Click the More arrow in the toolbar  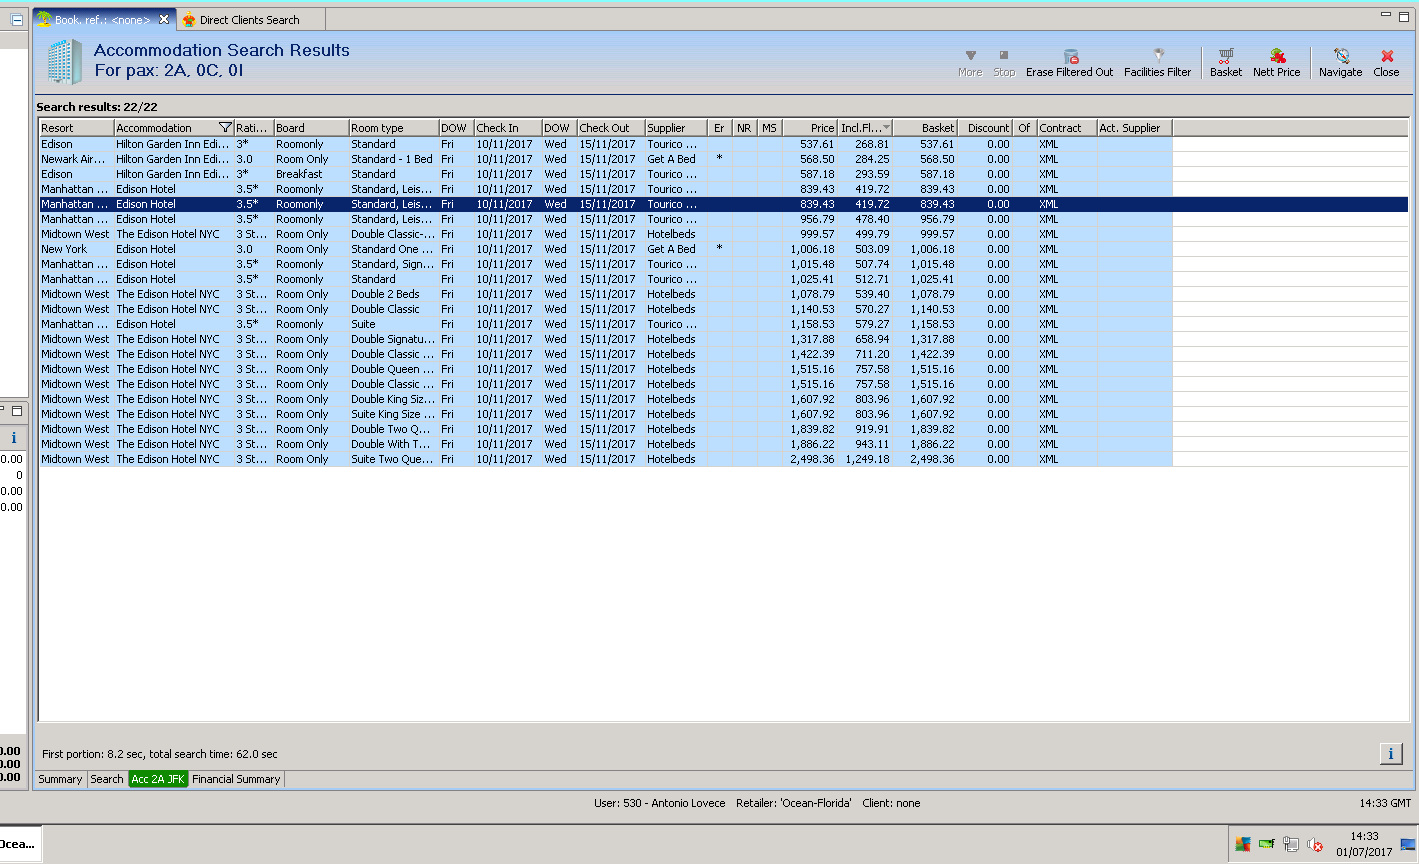(x=970, y=63)
